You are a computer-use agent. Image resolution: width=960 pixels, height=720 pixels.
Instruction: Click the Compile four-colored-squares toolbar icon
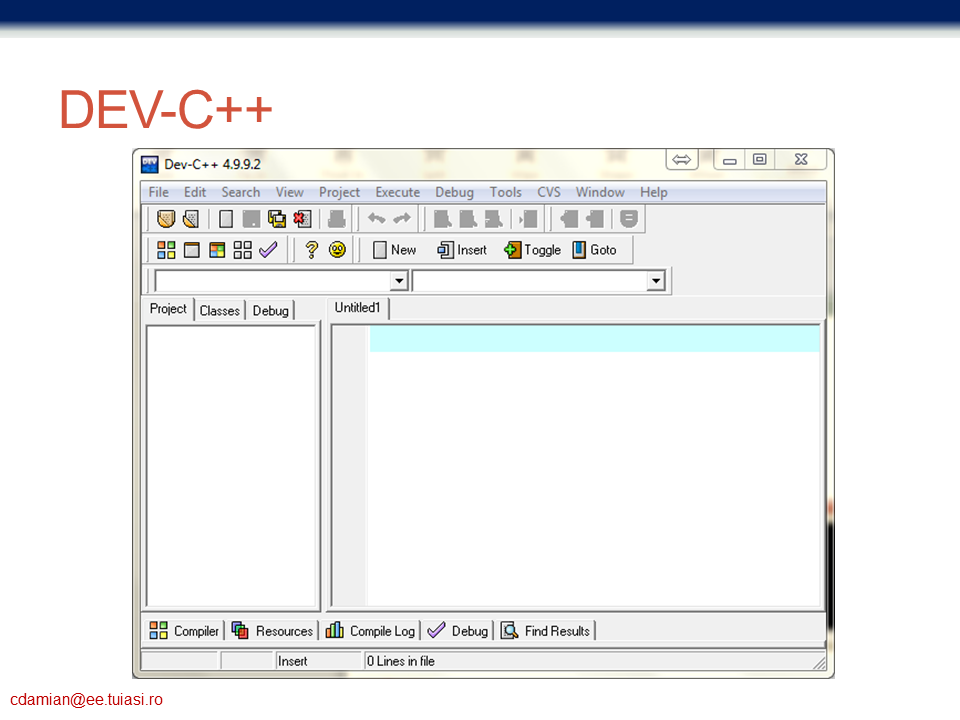click(166, 250)
